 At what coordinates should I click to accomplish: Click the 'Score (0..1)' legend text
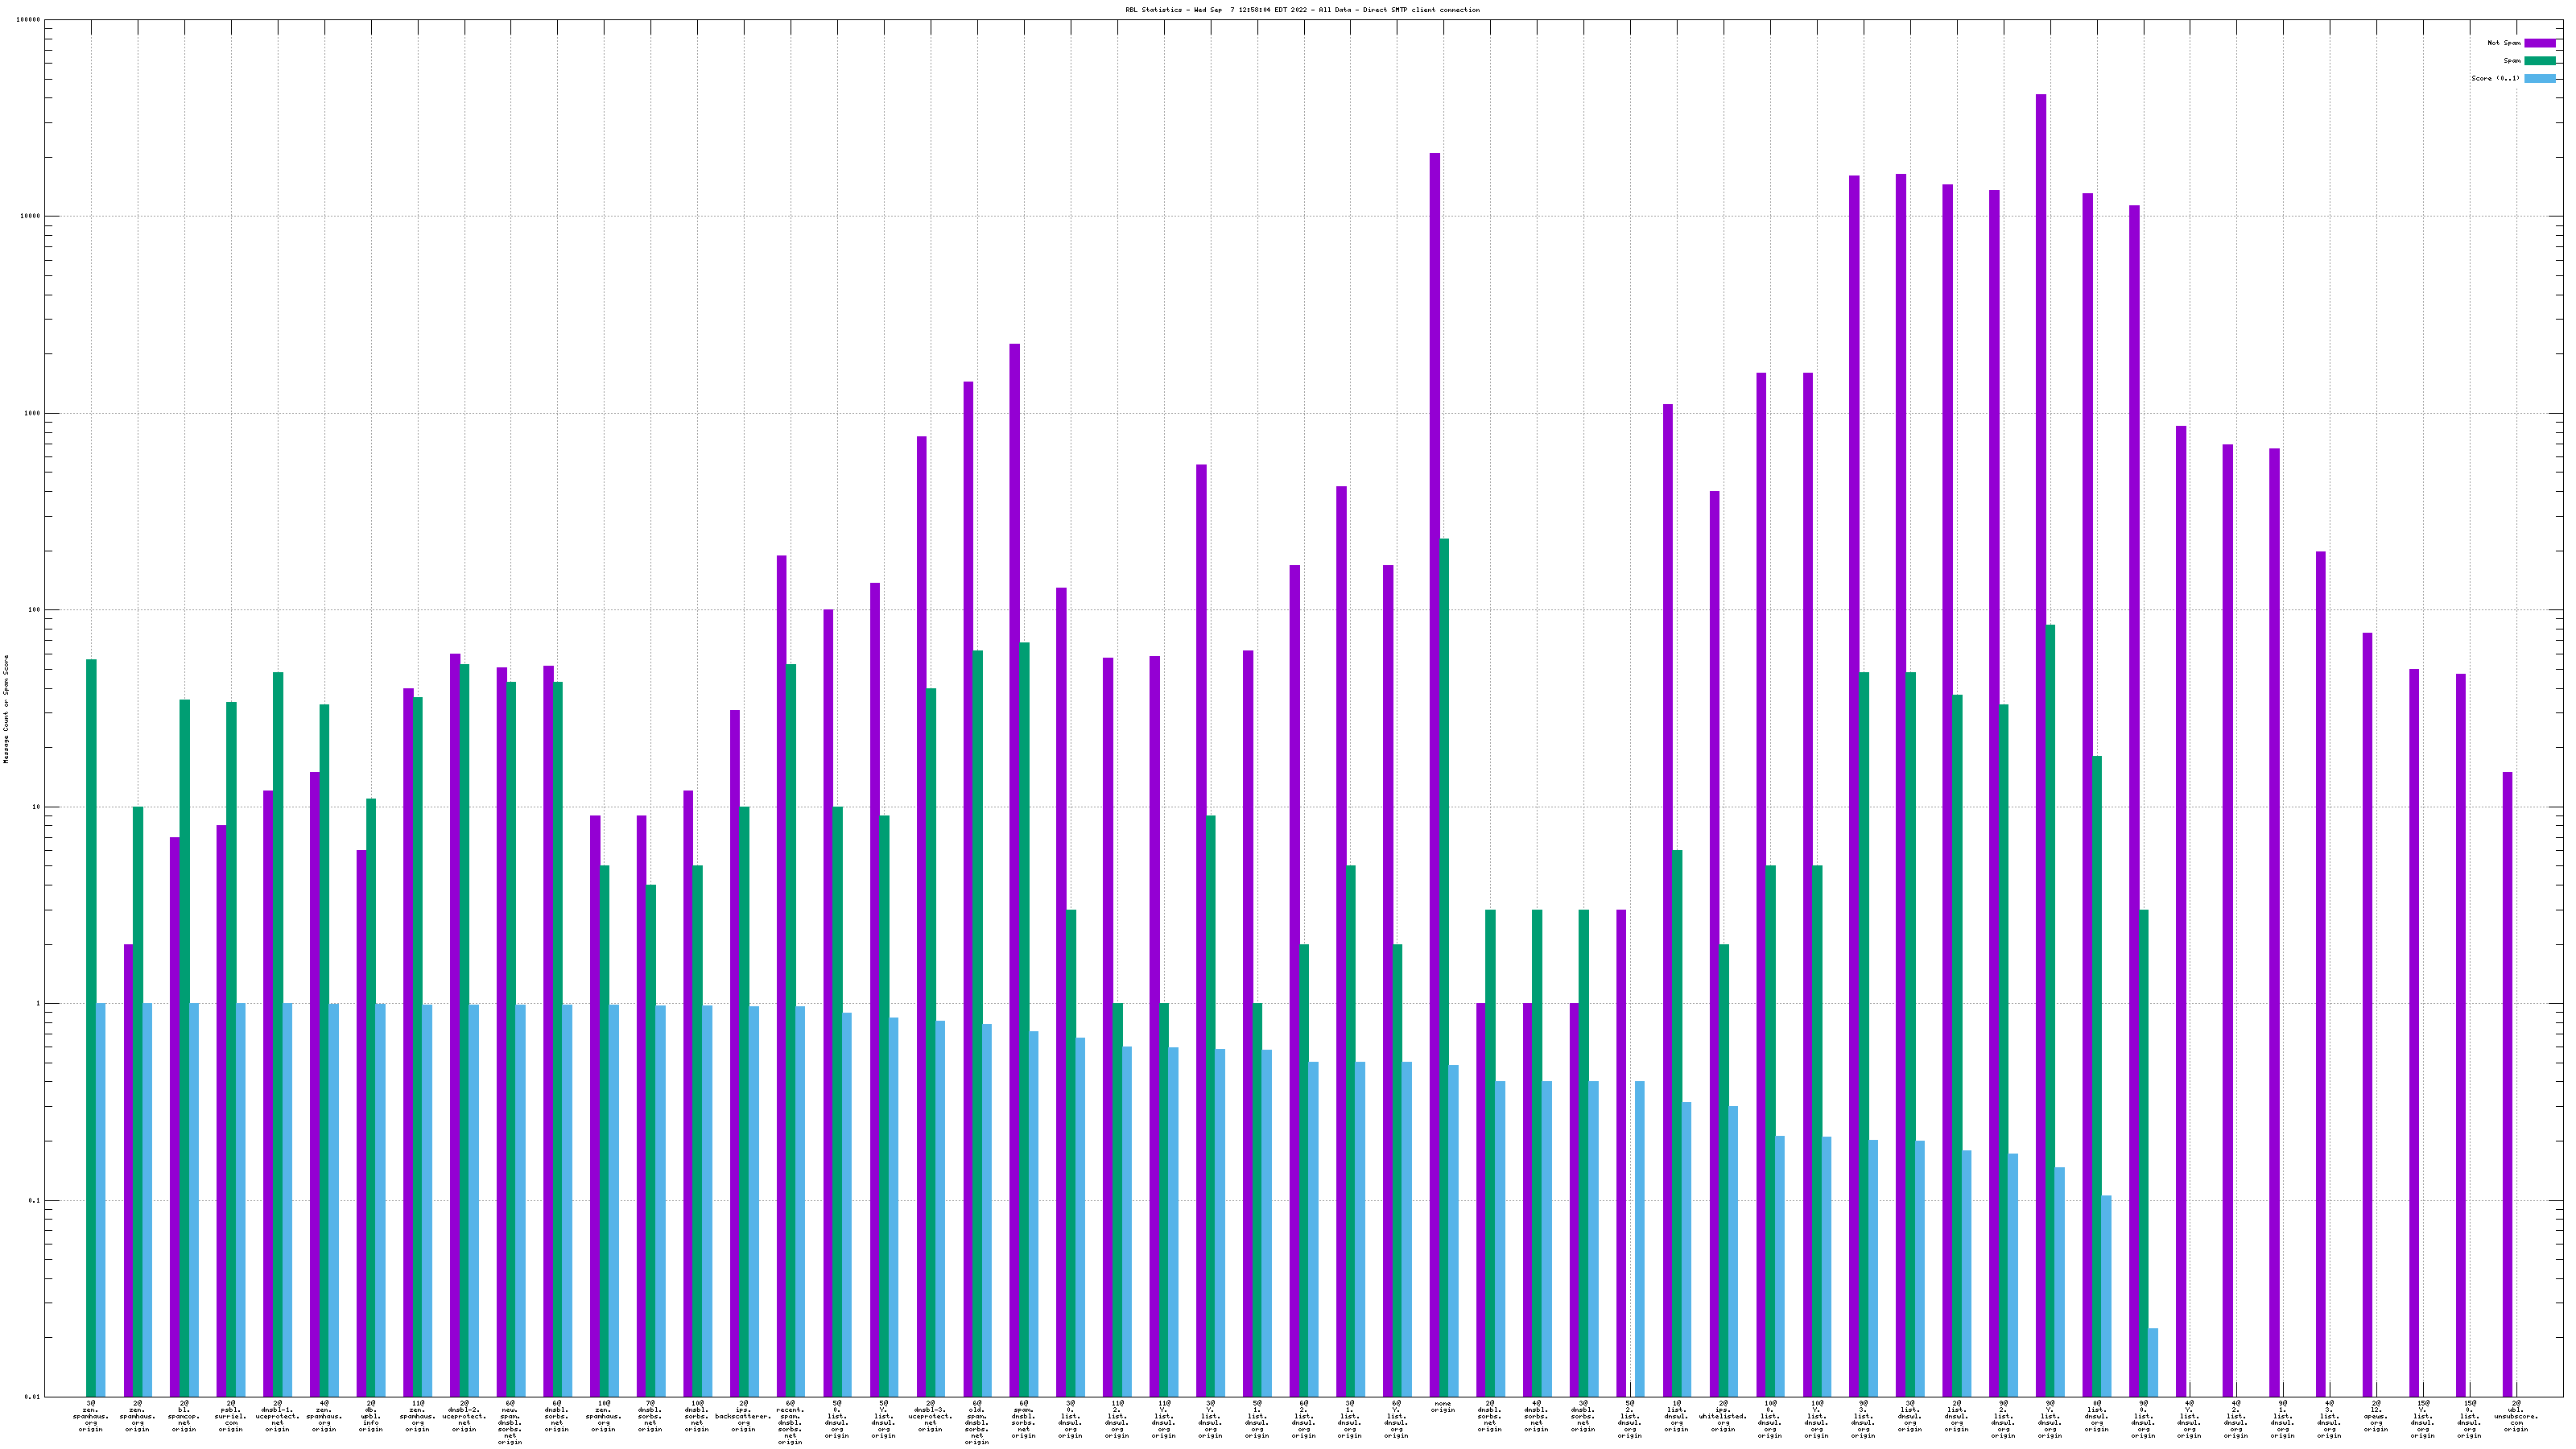(2495, 78)
